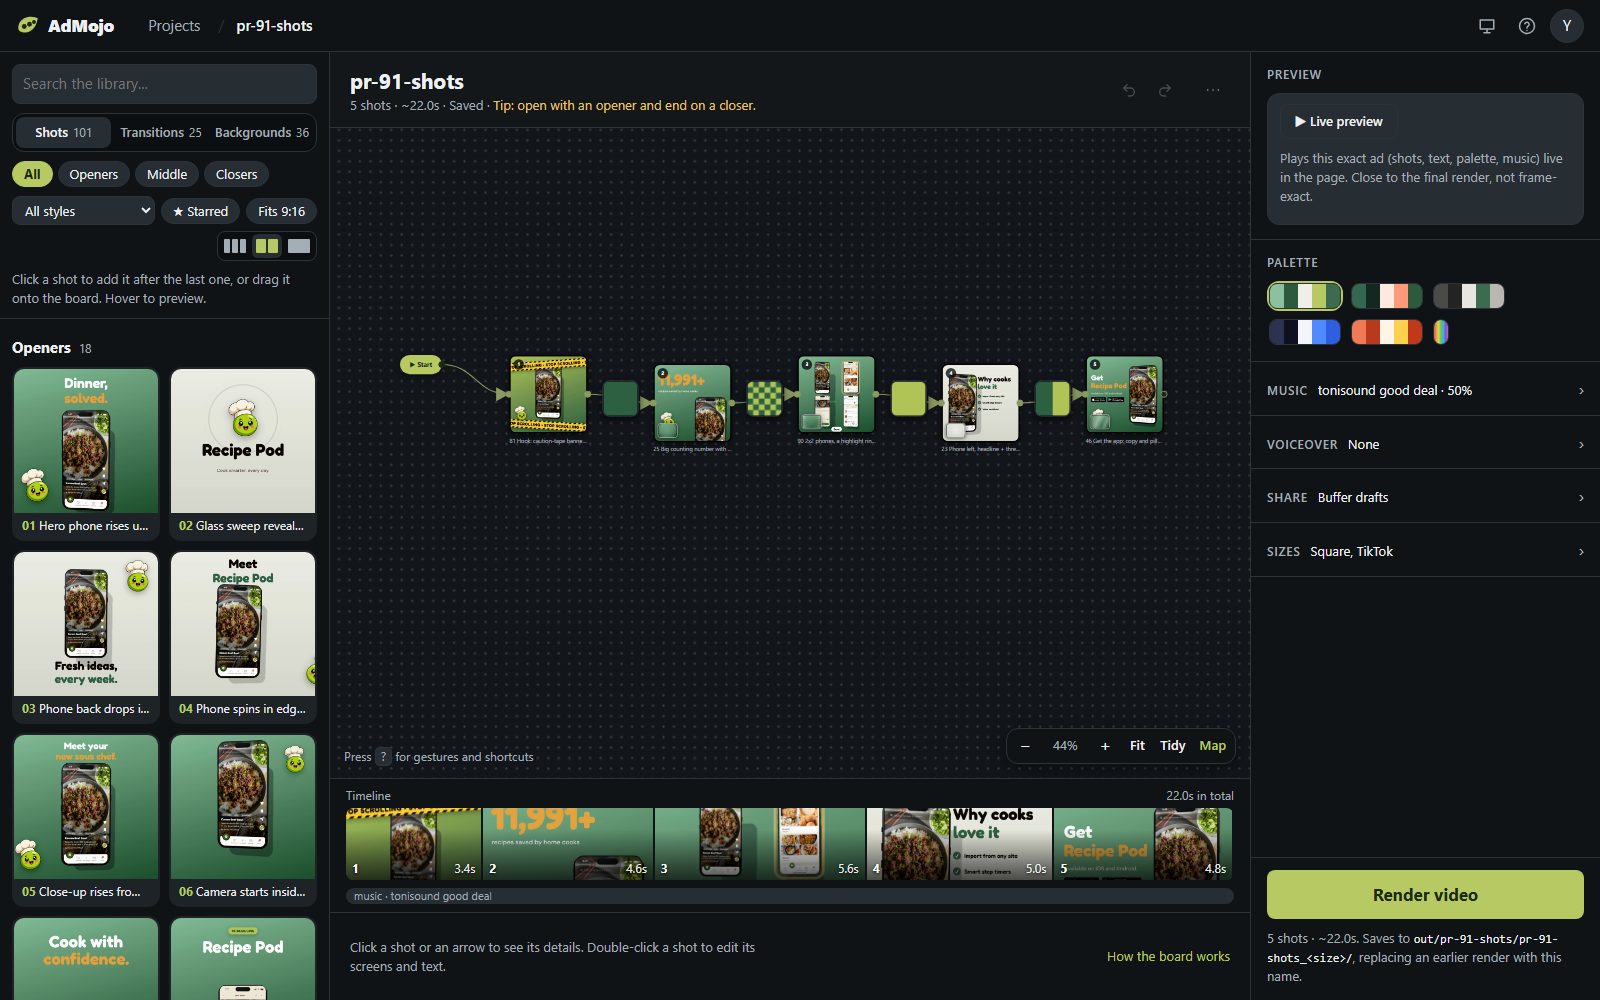Add shot 04 Phone spins in edge
The height and width of the screenshot is (1000, 1600).
coord(243,637)
